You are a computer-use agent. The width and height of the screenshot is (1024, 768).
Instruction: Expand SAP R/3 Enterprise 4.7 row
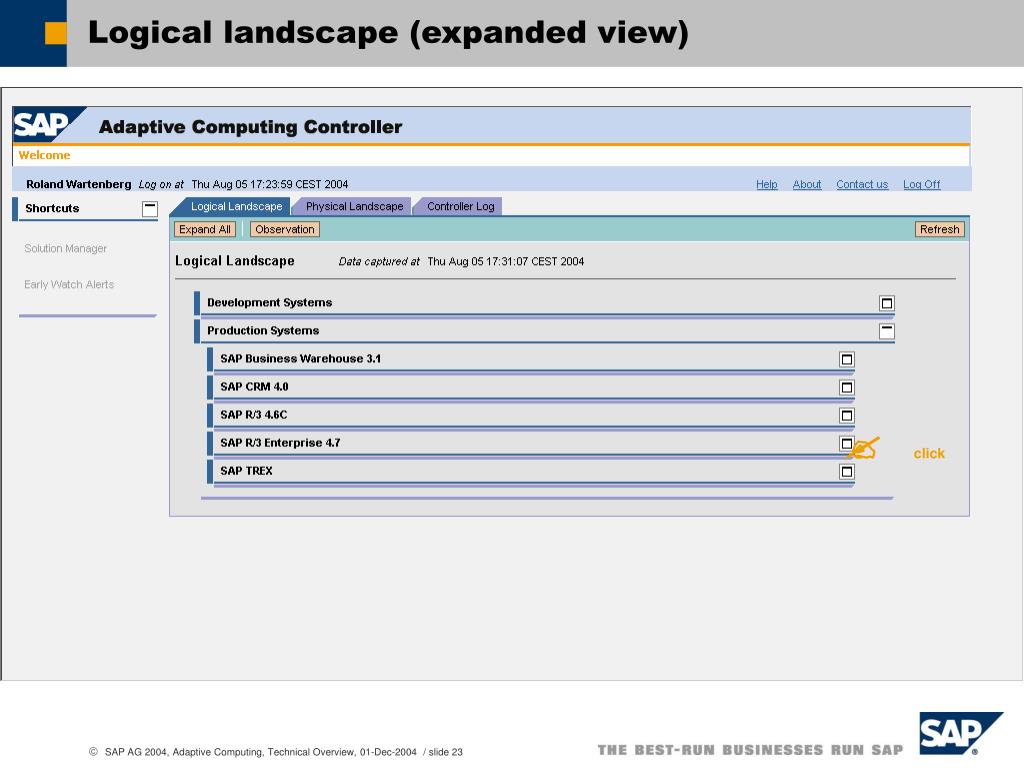[846, 443]
